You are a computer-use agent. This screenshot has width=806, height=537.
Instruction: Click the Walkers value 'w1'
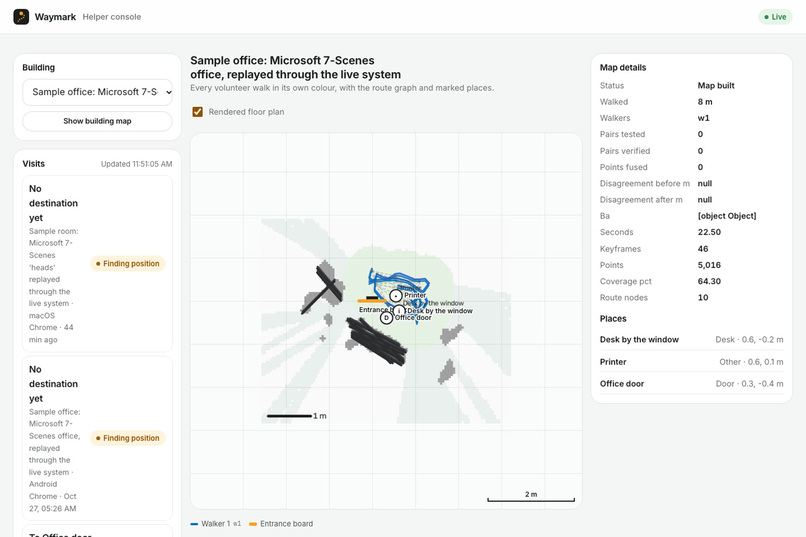pos(703,118)
